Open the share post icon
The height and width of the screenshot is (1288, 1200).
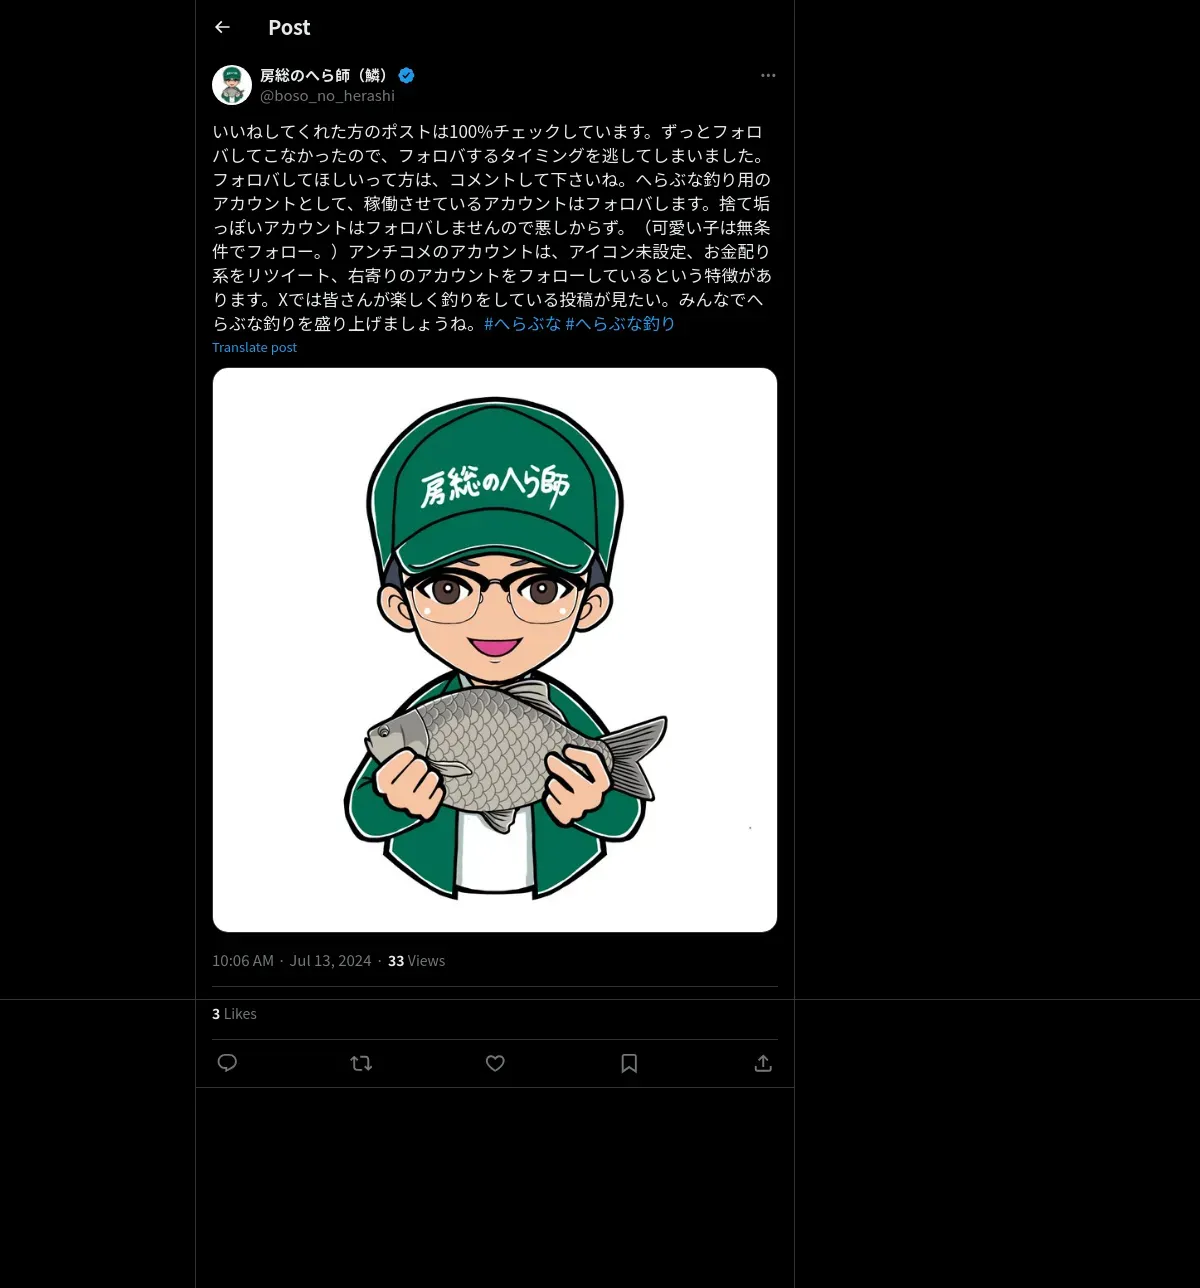(x=763, y=1063)
